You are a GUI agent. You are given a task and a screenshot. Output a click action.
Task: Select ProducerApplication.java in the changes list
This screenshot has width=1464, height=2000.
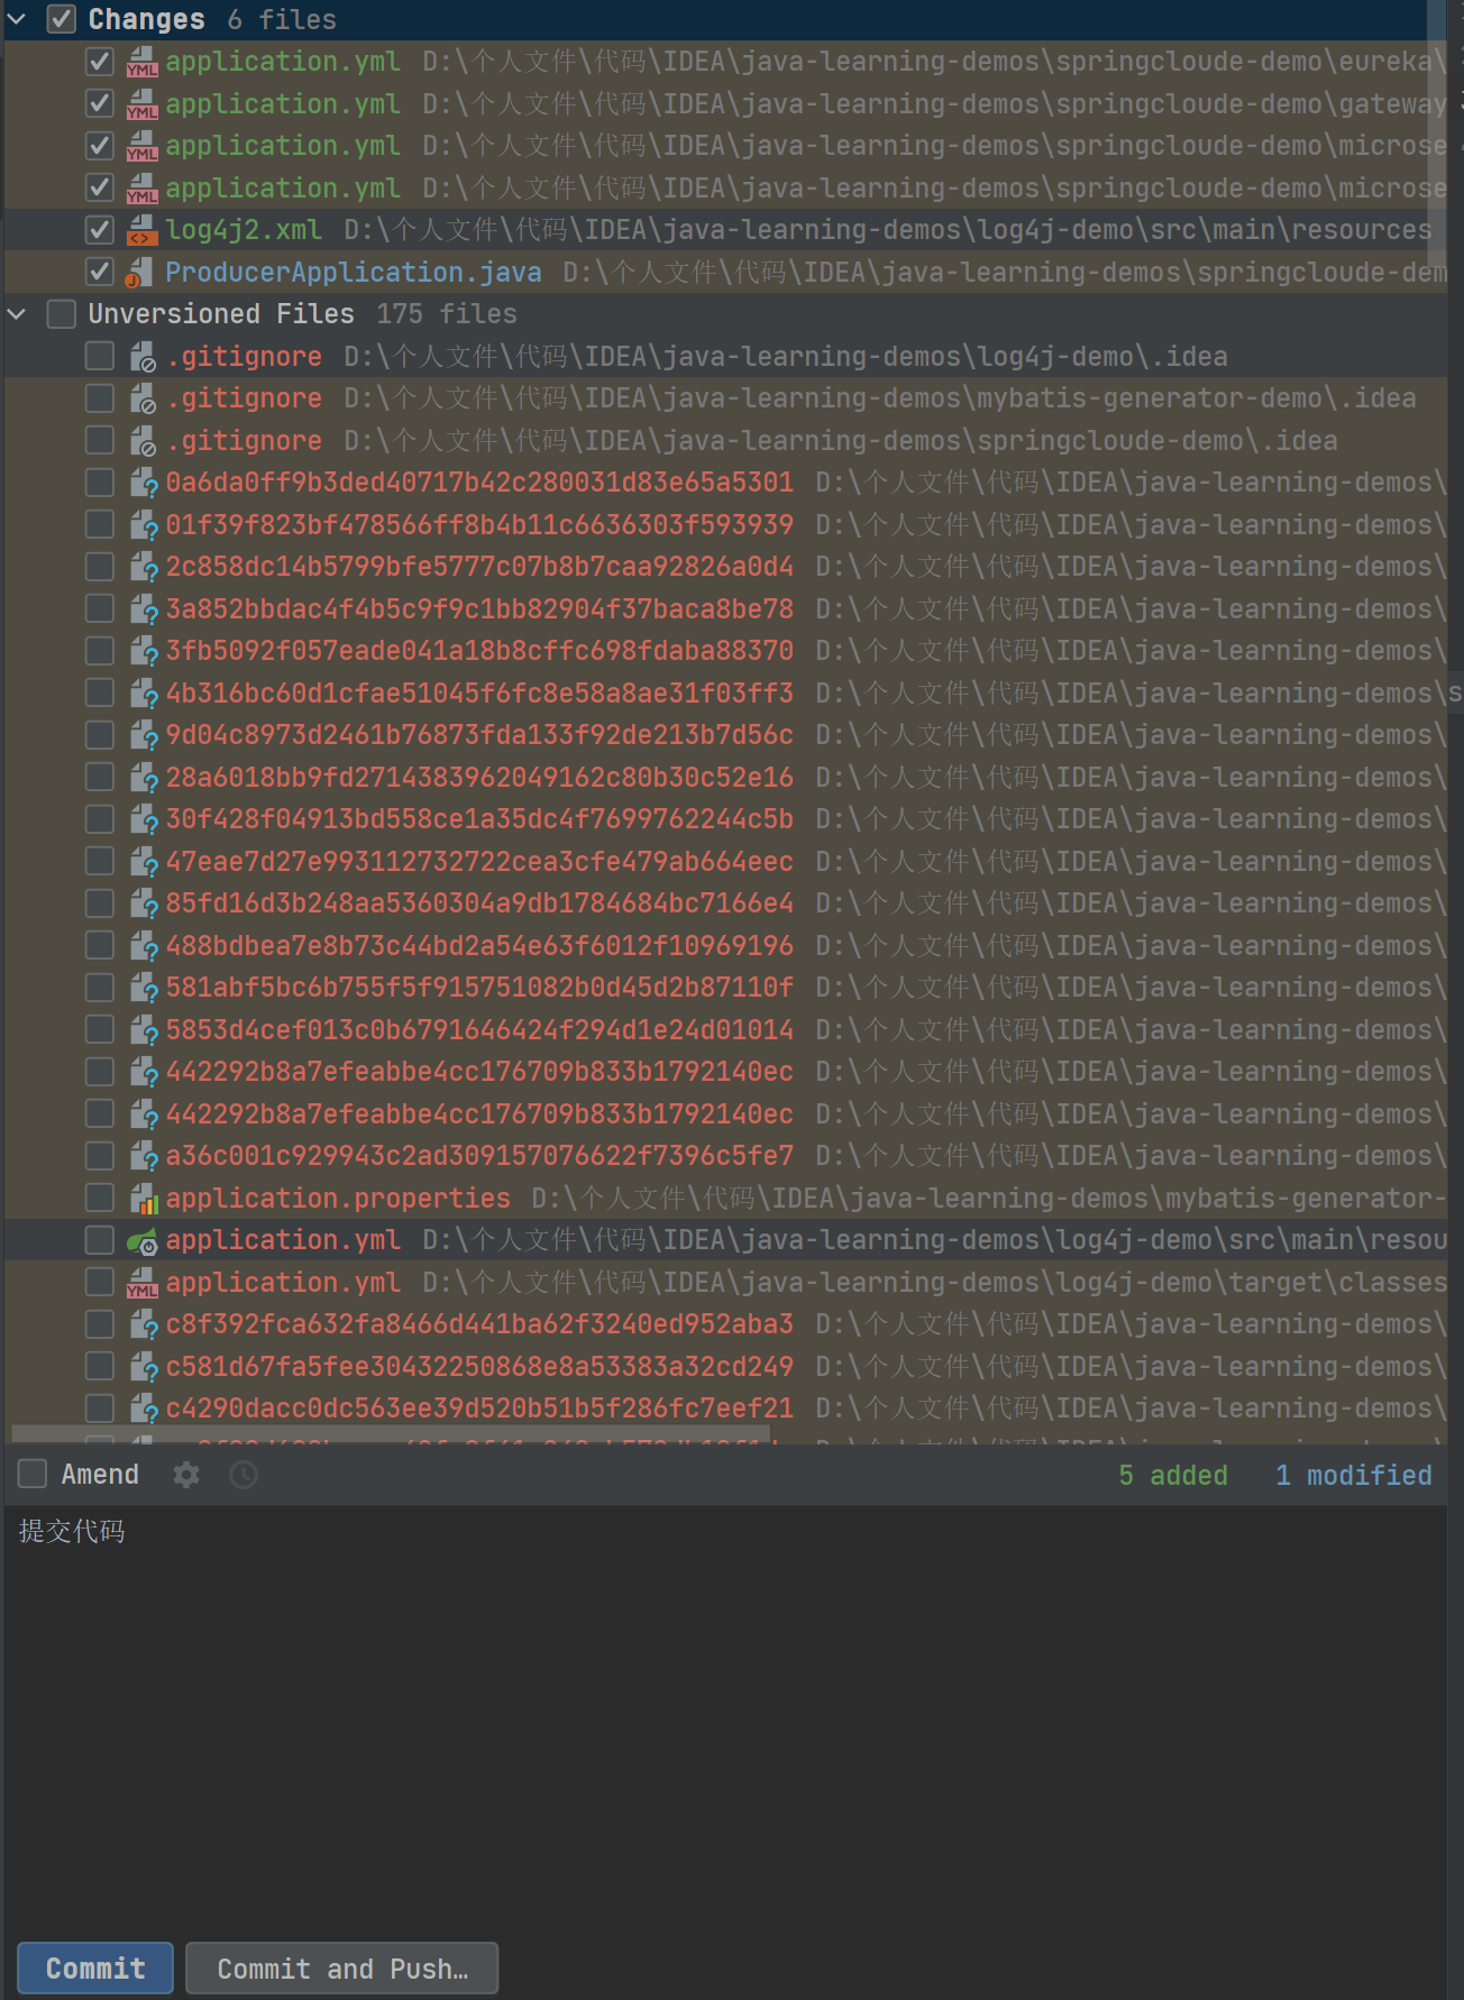tap(353, 272)
